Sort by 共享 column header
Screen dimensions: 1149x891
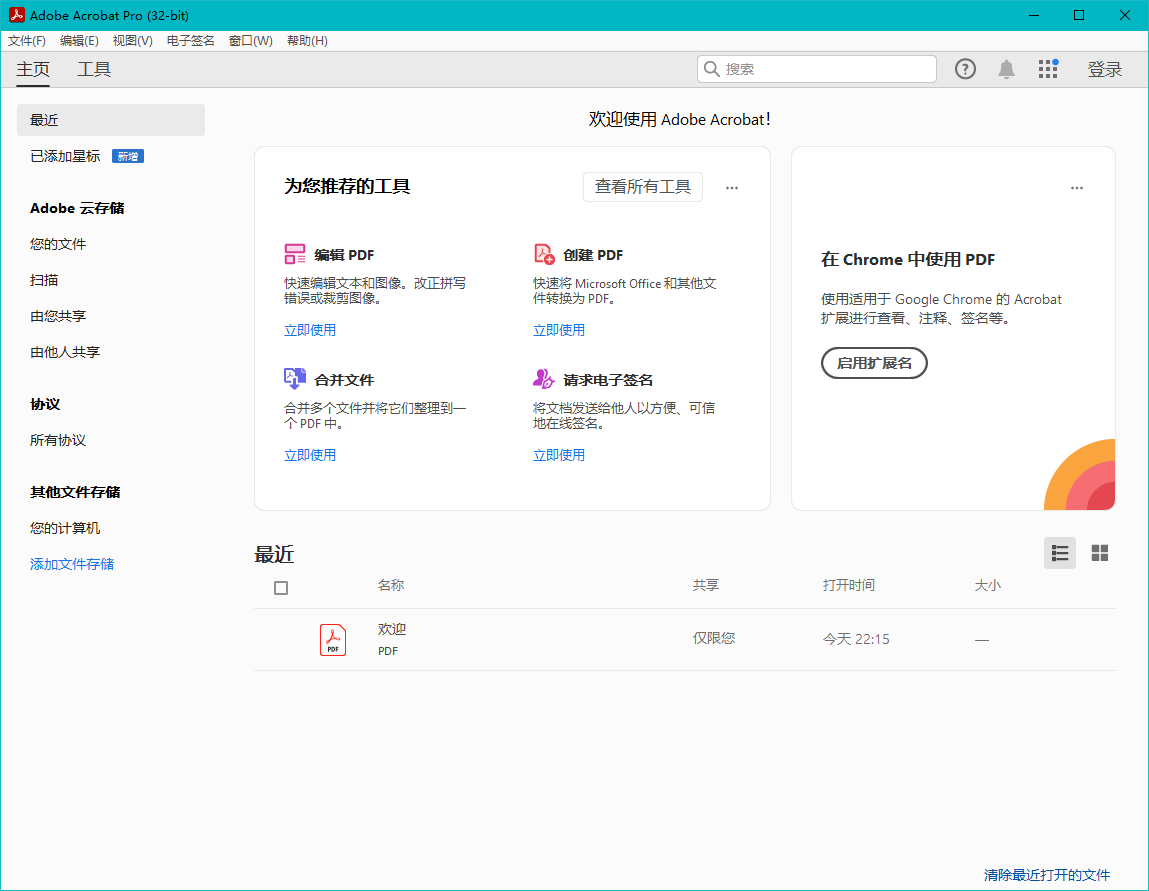706,585
